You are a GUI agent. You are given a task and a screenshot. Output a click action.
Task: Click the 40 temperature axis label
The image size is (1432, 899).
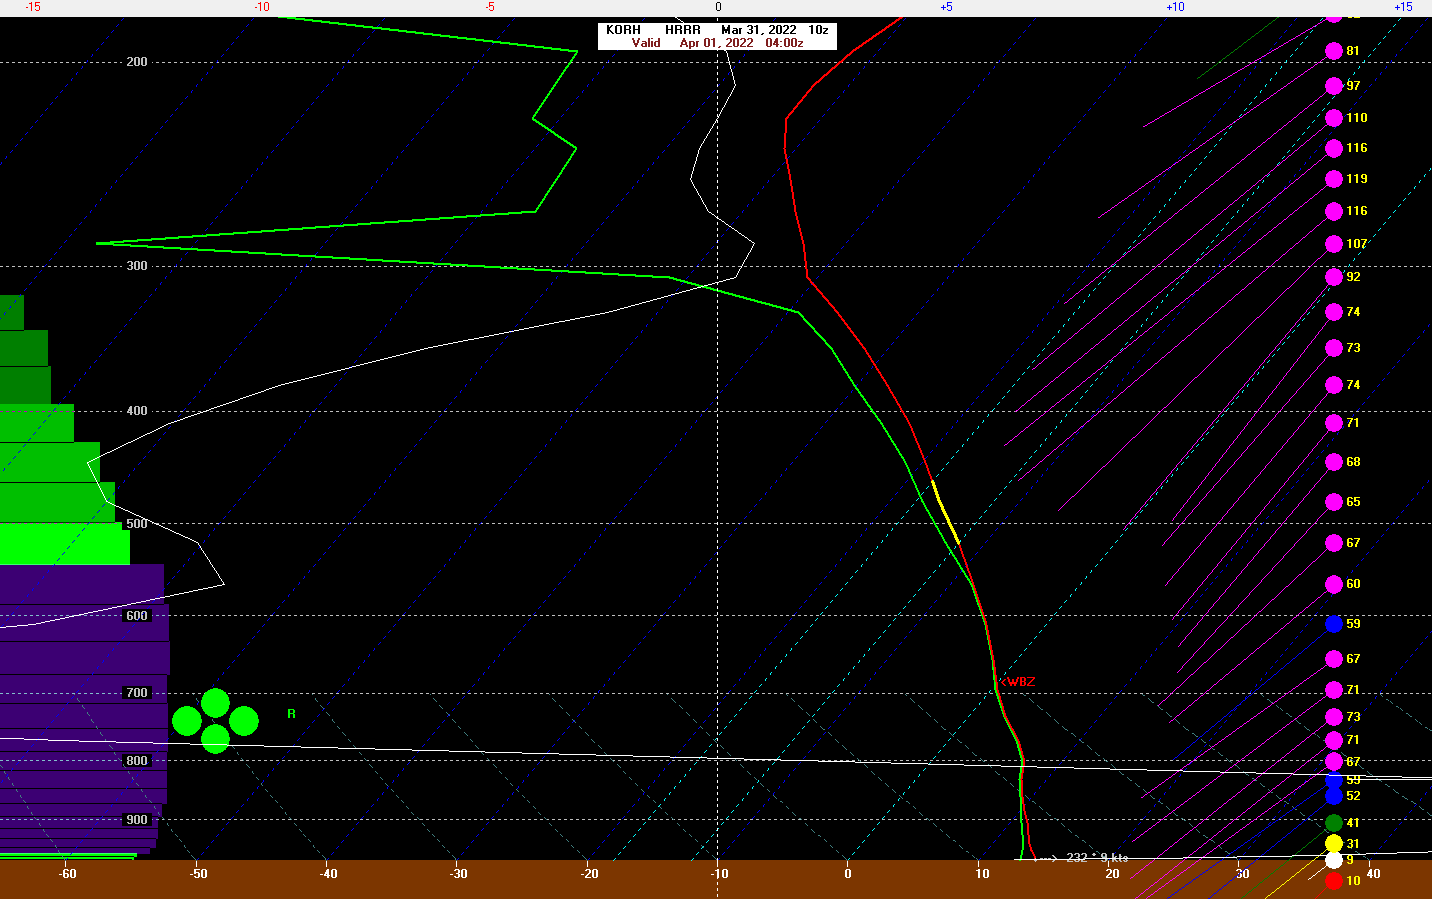point(1373,874)
